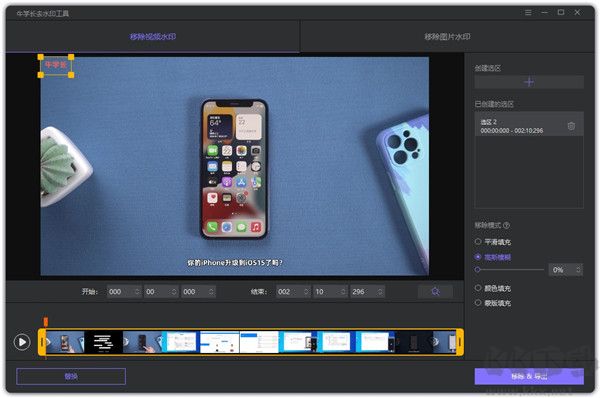Switch to the 移除视频水印 tab
This screenshot has width=600, height=398.
coord(153,37)
